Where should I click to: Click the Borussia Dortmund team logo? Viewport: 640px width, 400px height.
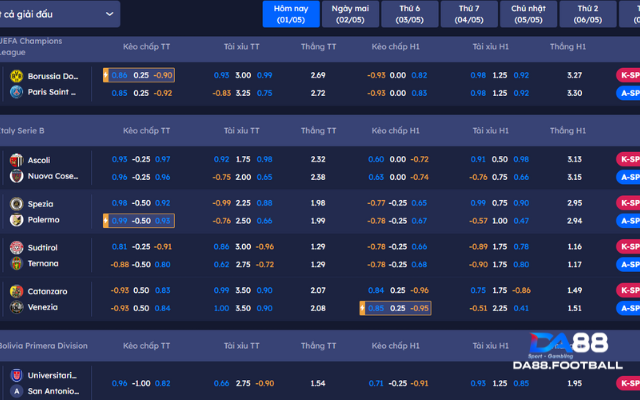[x=16, y=76]
